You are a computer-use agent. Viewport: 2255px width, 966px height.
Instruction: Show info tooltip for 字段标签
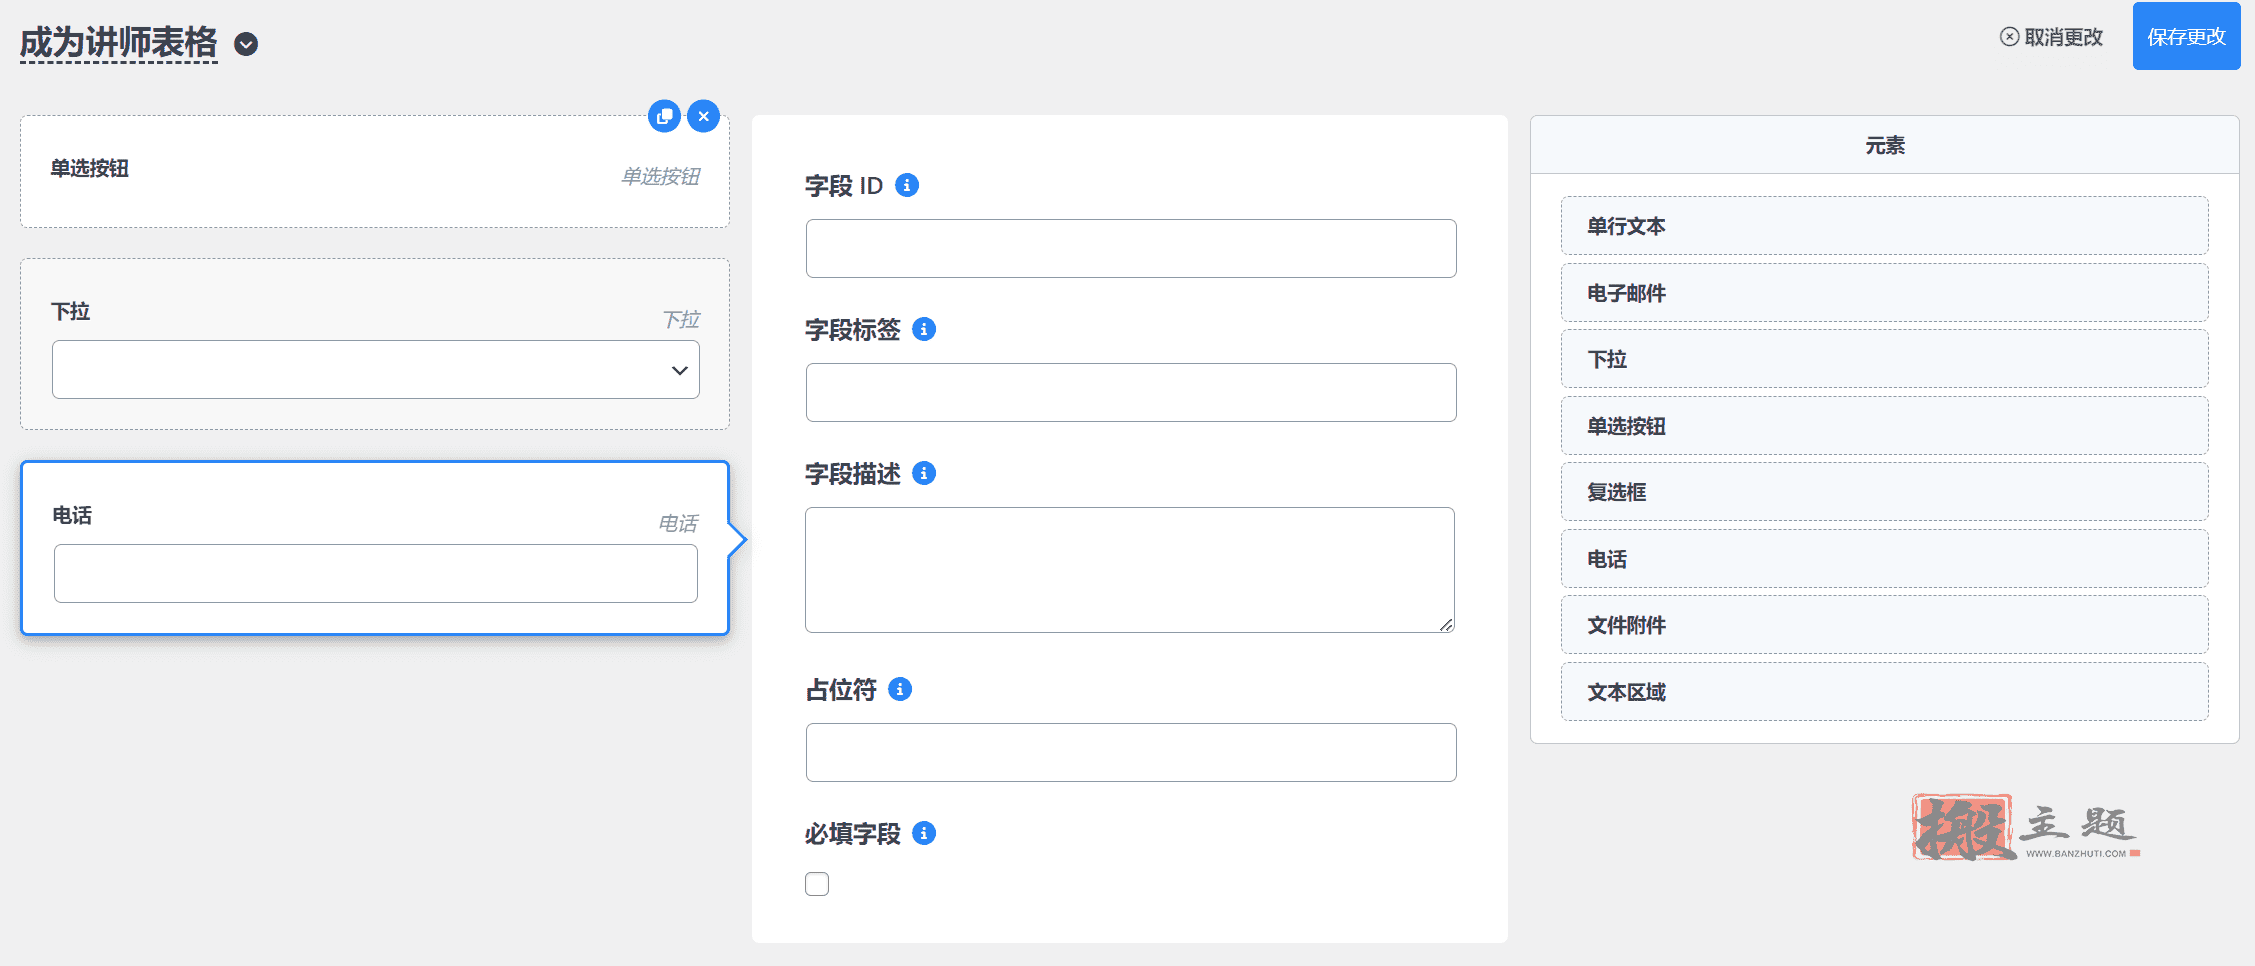pyautogui.click(x=924, y=329)
